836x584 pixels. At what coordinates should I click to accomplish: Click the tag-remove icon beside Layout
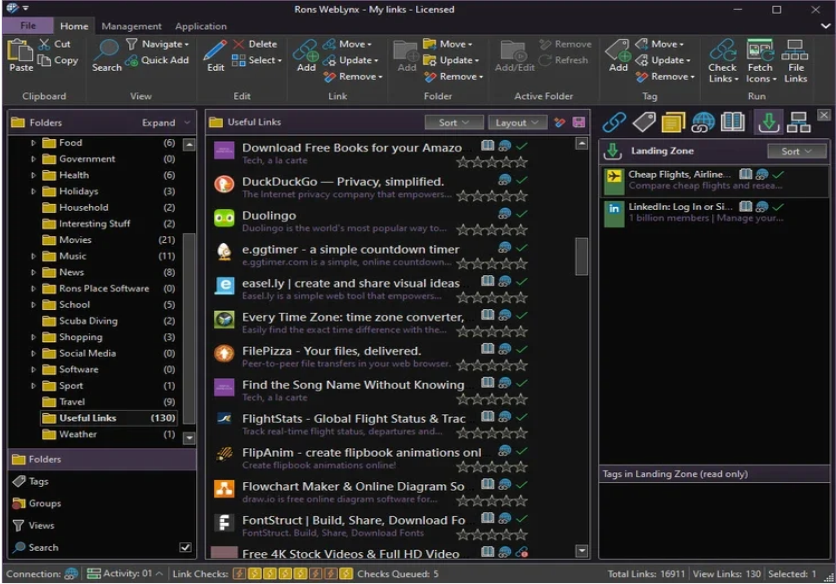[x=559, y=123]
